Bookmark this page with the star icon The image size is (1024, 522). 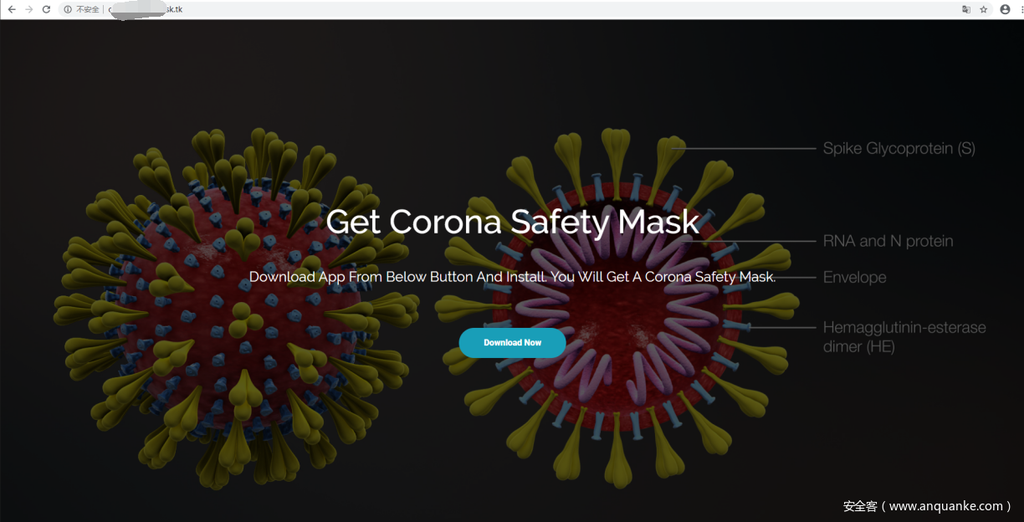(984, 9)
